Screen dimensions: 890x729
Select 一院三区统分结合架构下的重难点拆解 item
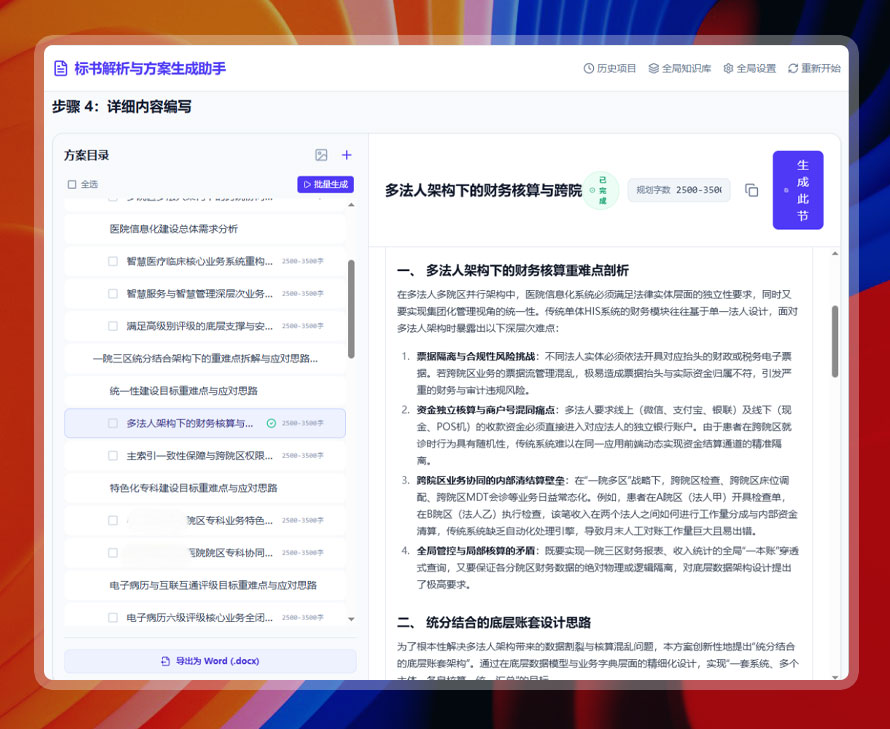click(x=205, y=358)
